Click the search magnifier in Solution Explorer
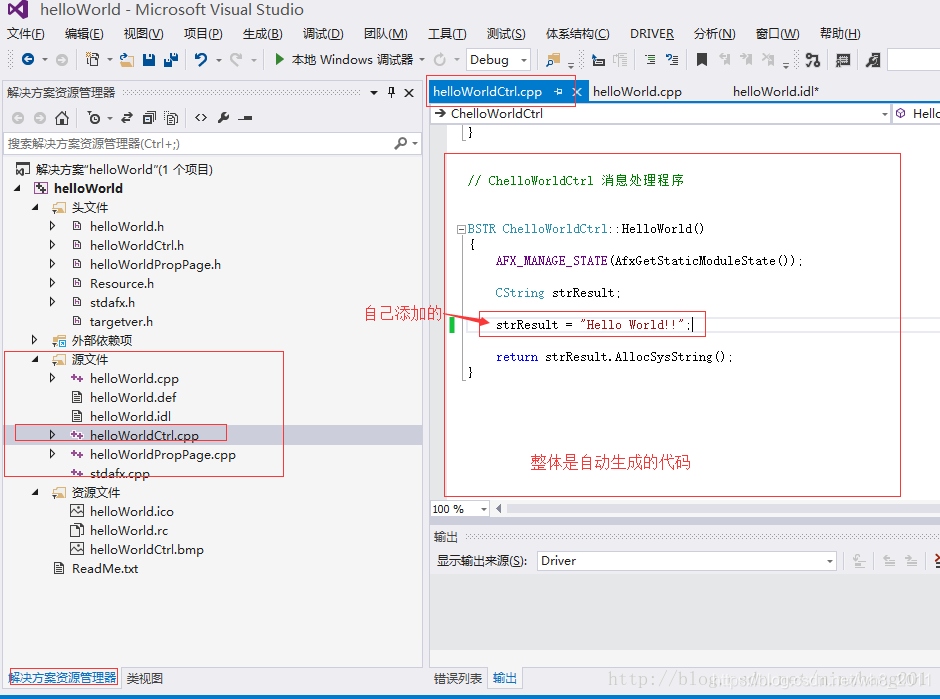The width and height of the screenshot is (940, 699). 400,143
